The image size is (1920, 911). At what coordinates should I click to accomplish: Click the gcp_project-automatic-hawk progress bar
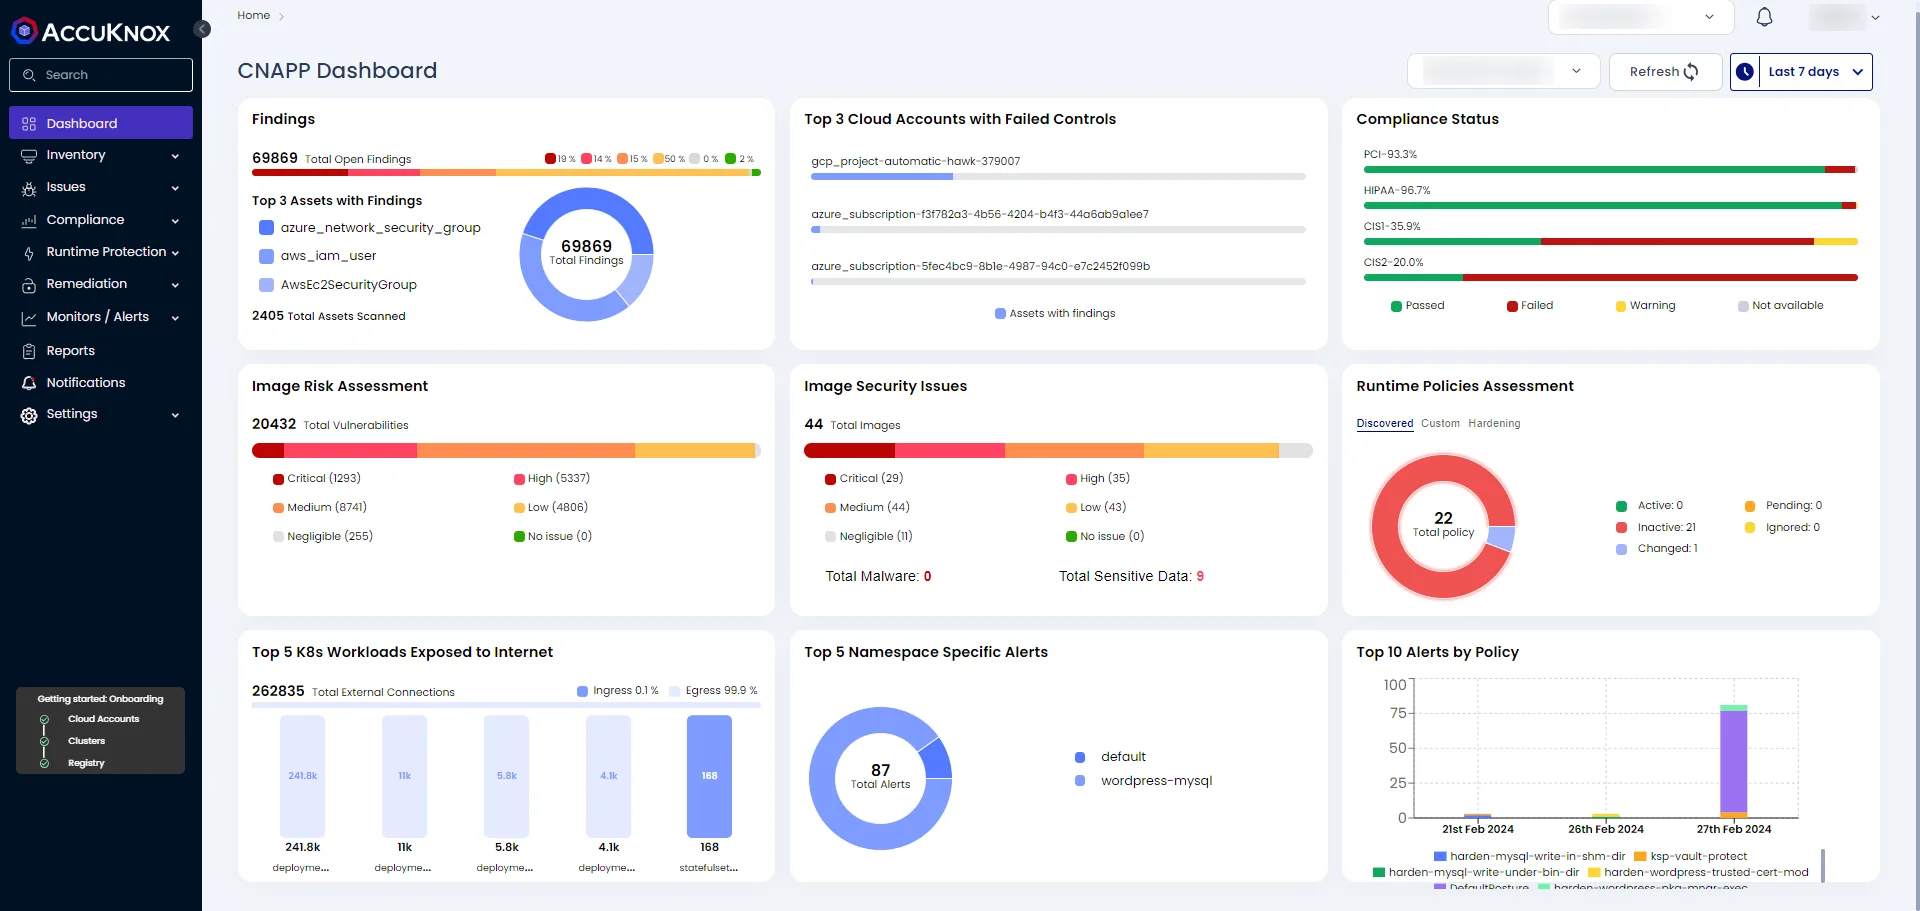click(1058, 177)
